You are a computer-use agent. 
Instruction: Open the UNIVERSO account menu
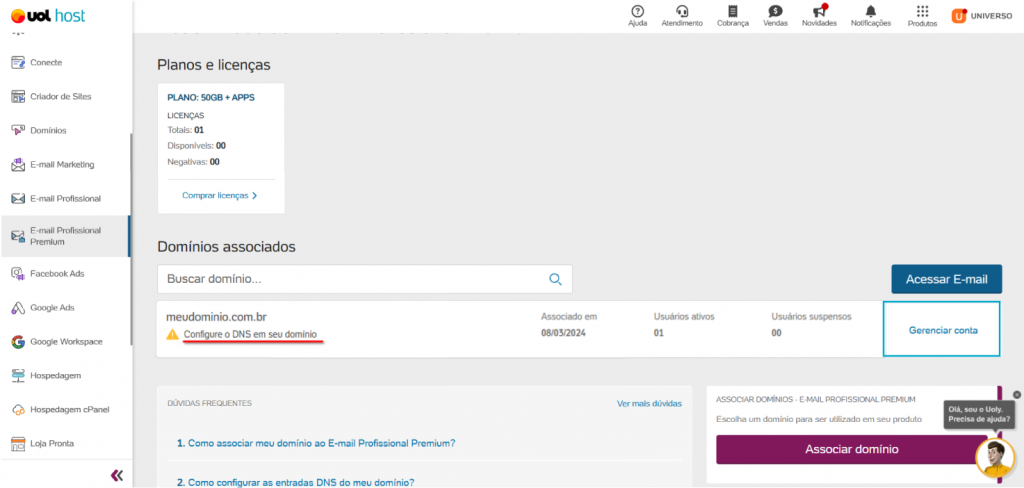pos(982,16)
